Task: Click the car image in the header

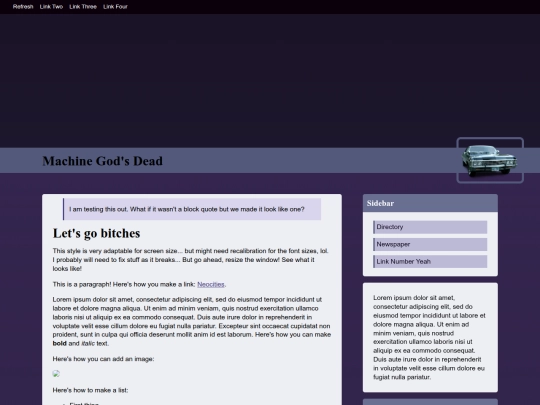Action: [x=490, y=160]
